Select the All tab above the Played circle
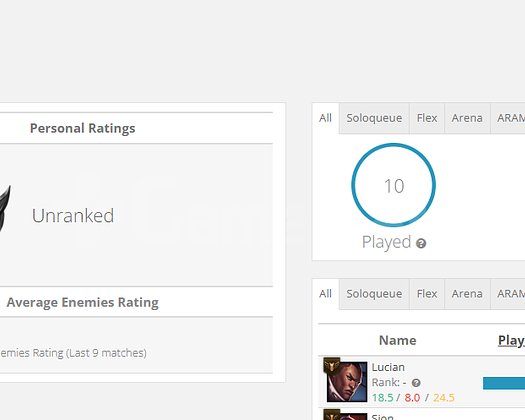525x420 pixels. (325, 118)
